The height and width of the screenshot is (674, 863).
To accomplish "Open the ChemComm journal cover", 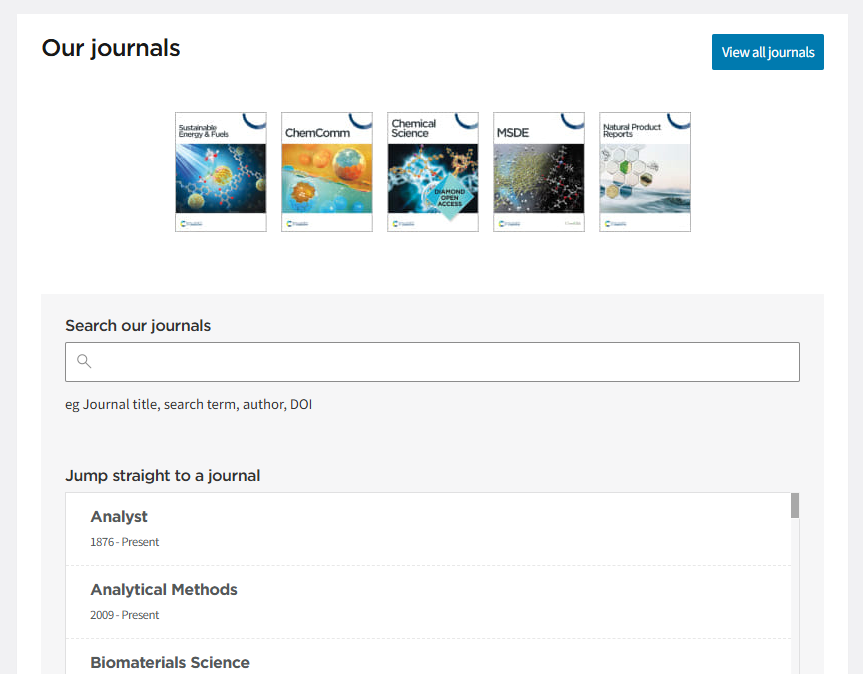I will [x=327, y=172].
